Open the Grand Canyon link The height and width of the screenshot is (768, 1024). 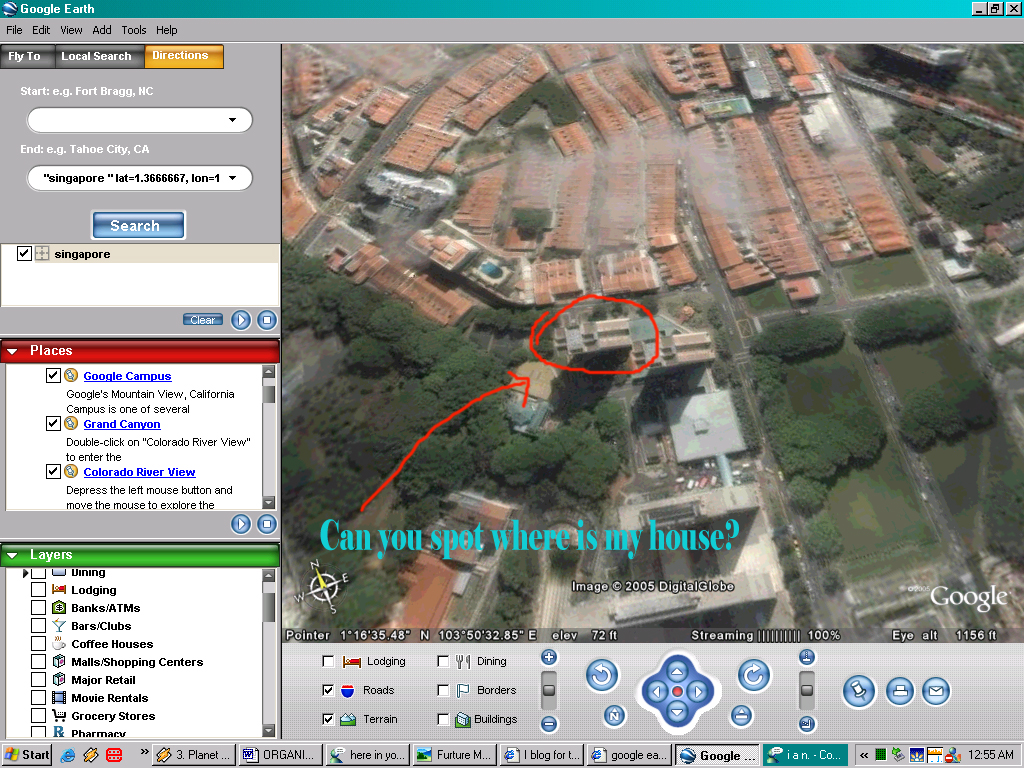point(122,424)
